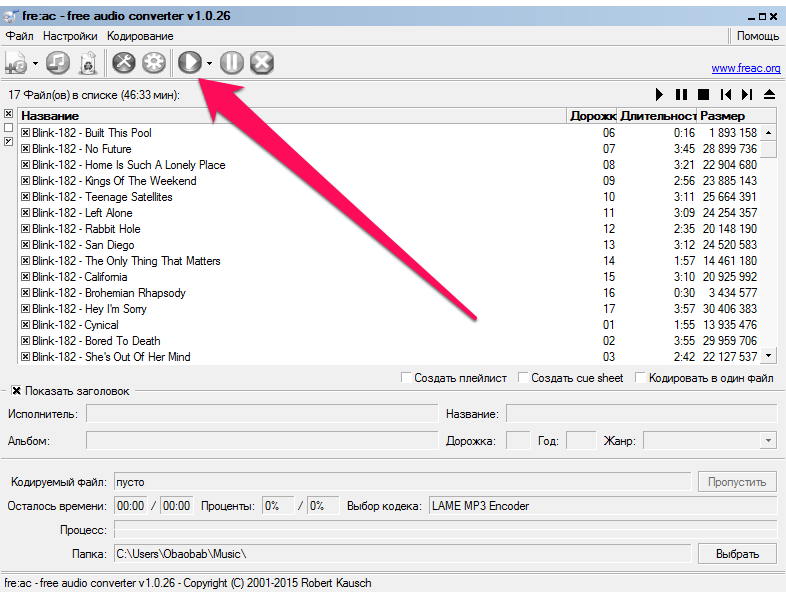Select the Blink-182 - Hey I'm Sorry row
Viewport: 786px width, 592px height.
pyautogui.click(x=389, y=309)
